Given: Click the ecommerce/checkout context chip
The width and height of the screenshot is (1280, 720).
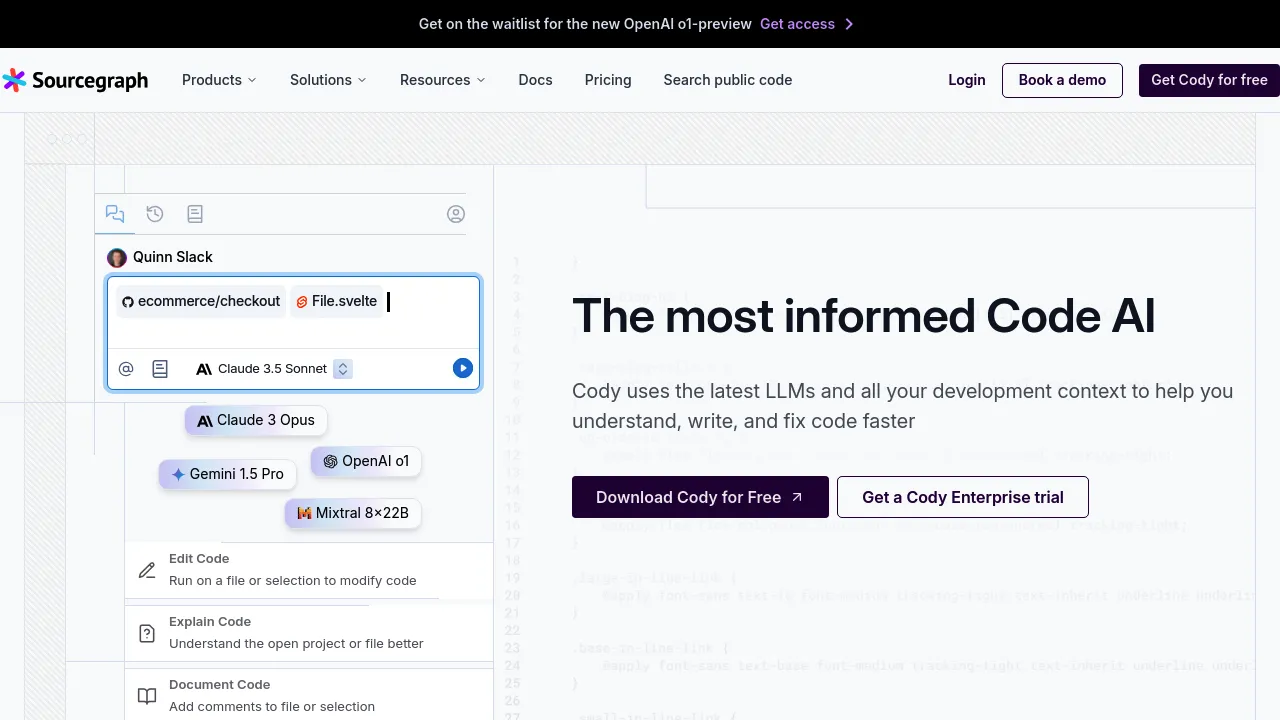Looking at the screenshot, I should tap(200, 302).
